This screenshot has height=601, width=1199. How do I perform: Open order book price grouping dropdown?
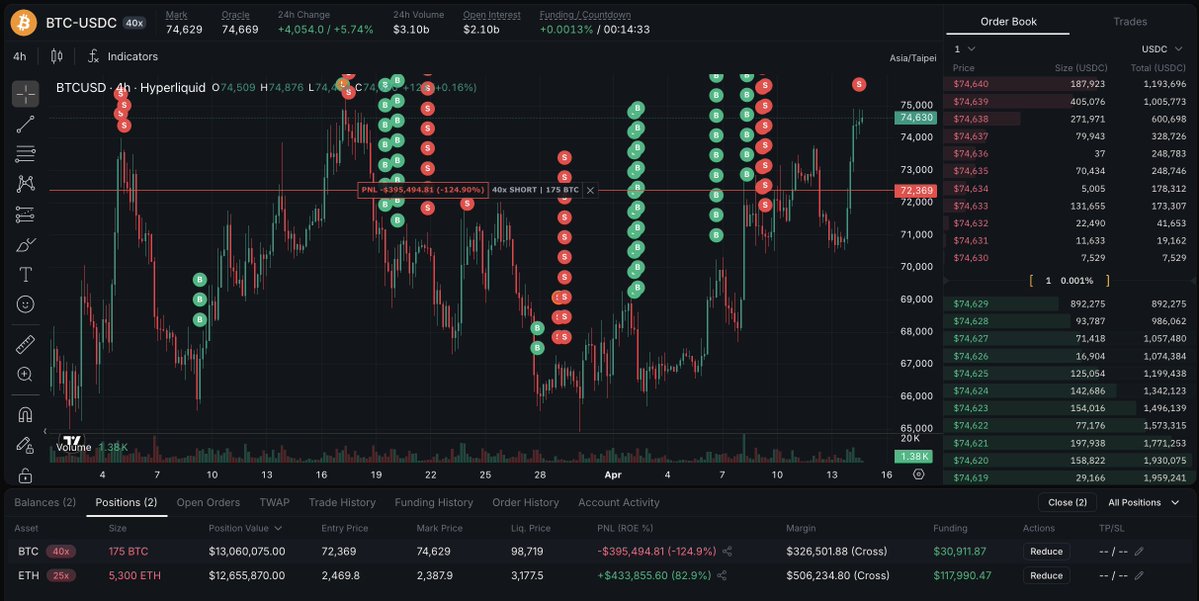(x=964, y=49)
